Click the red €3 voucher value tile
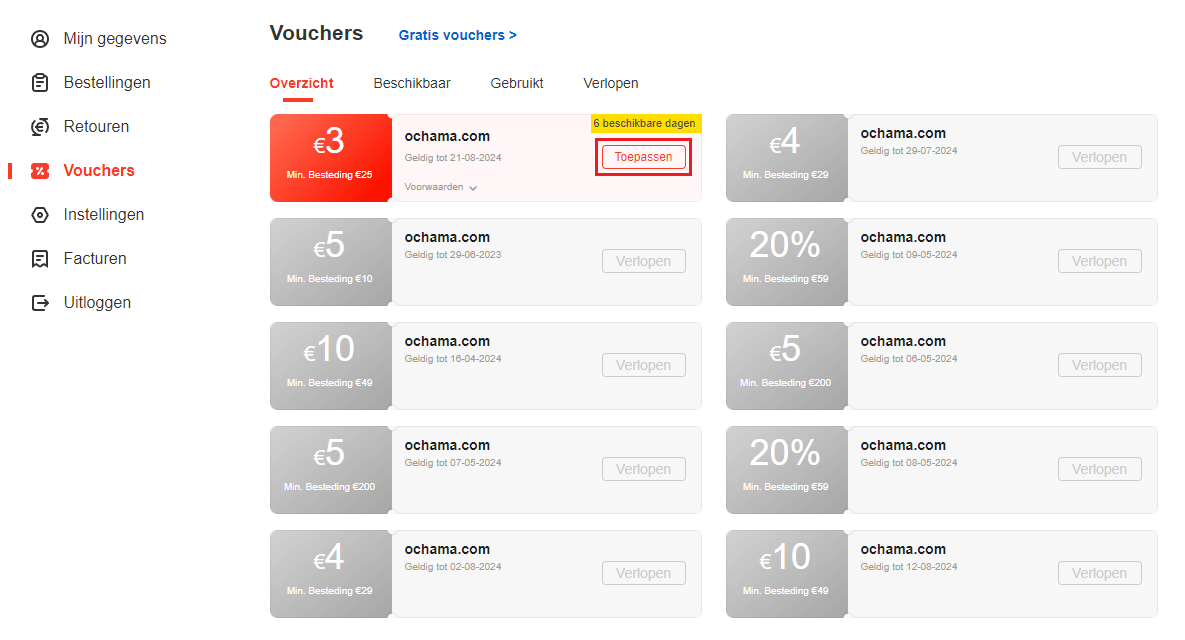This screenshot has height=640, width=1185. coord(330,157)
